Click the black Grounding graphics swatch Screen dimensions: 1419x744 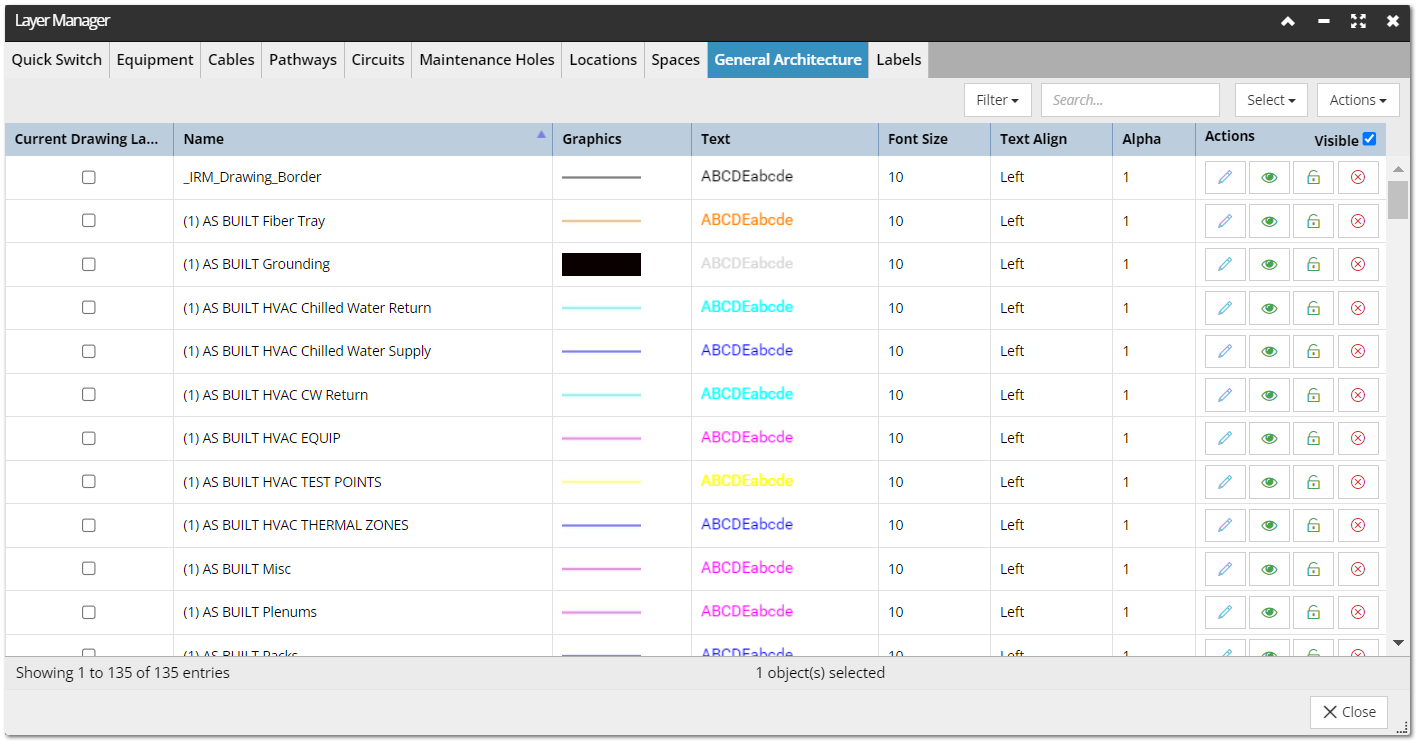[601, 264]
